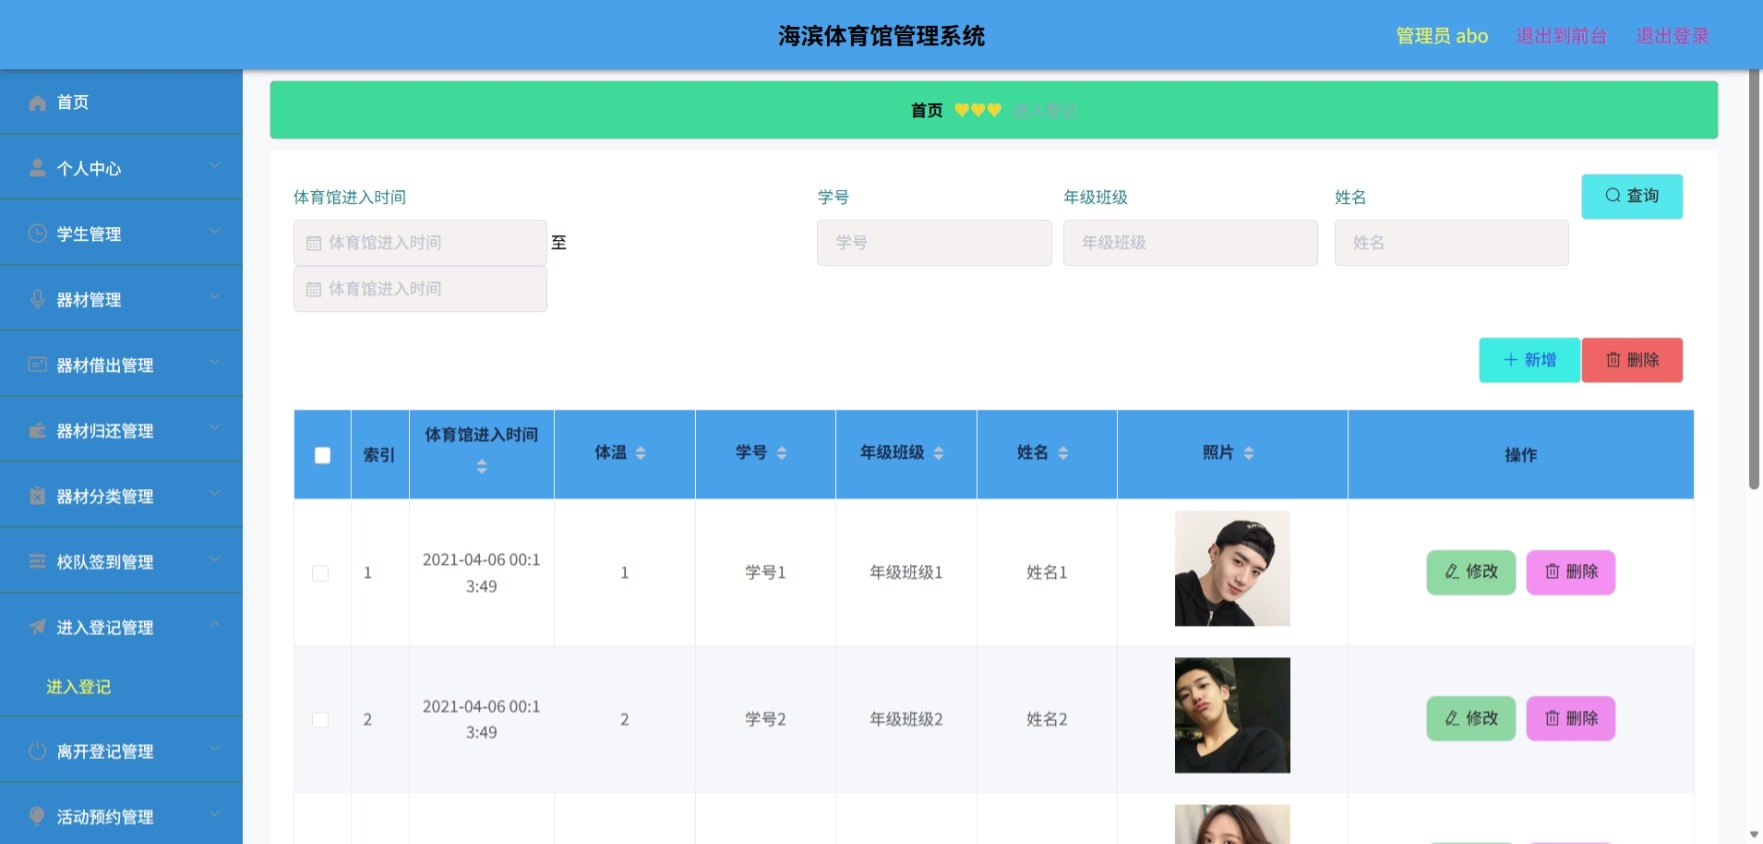Click the clock icon beside 学生管理
The height and width of the screenshot is (844, 1763).
tap(37, 234)
